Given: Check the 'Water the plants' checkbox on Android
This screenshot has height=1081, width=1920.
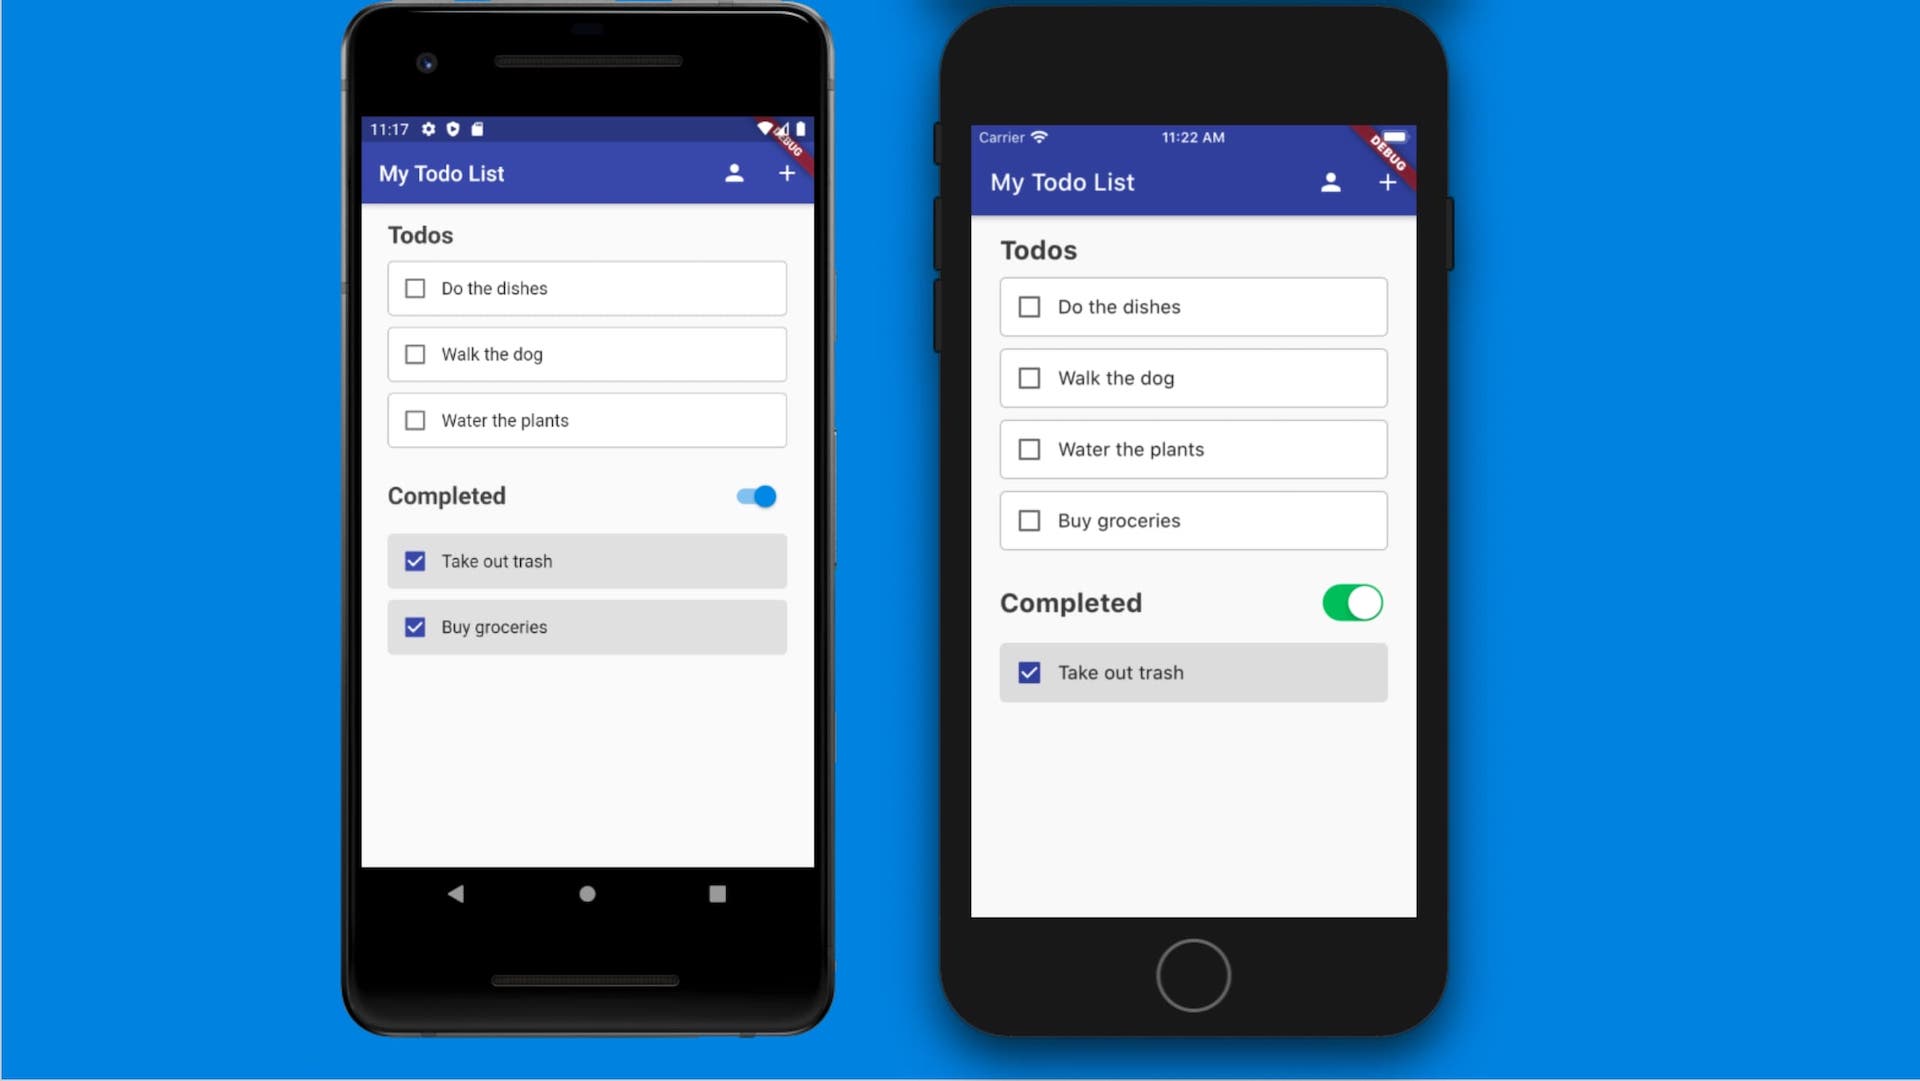Looking at the screenshot, I should click(x=414, y=419).
